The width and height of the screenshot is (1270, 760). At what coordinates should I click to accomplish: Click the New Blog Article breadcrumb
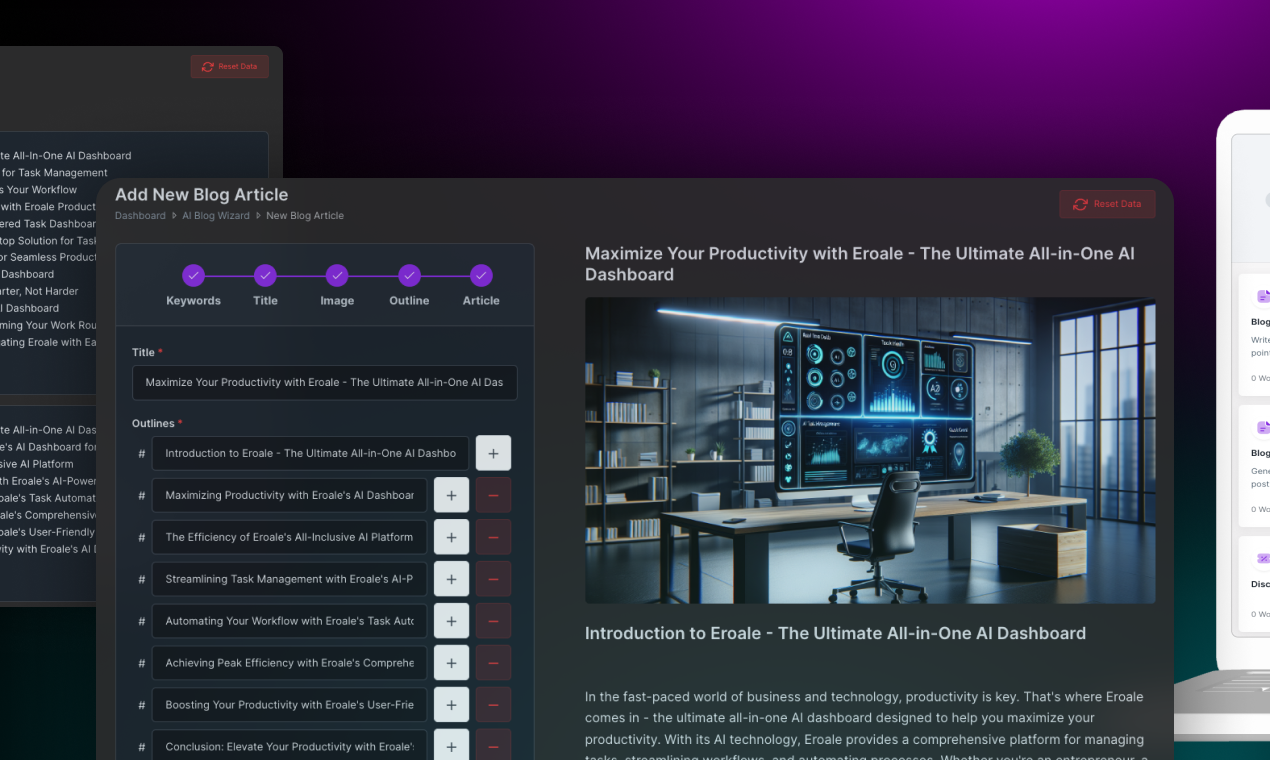pyautogui.click(x=305, y=216)
